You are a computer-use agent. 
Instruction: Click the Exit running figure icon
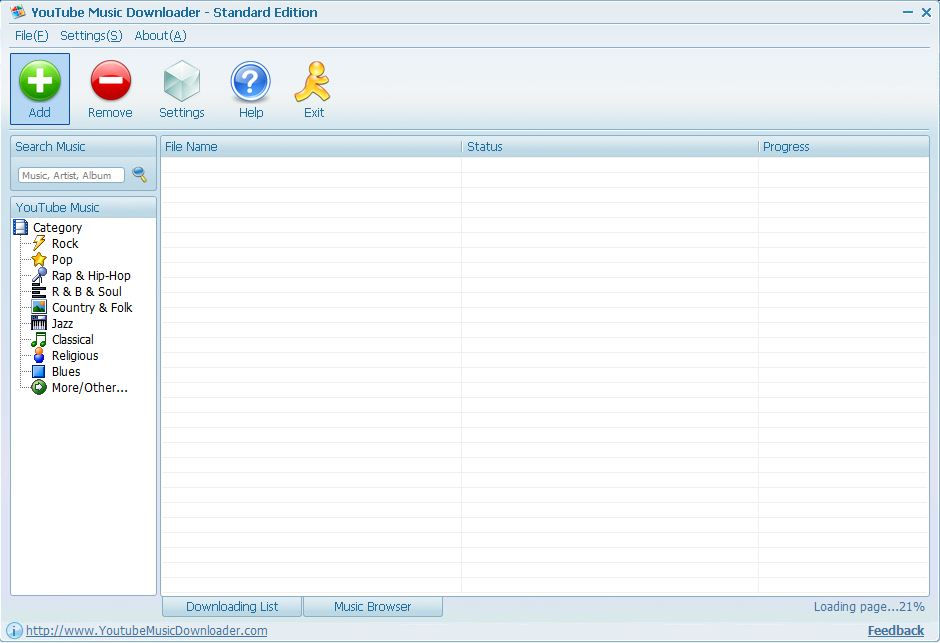(313, 81)
